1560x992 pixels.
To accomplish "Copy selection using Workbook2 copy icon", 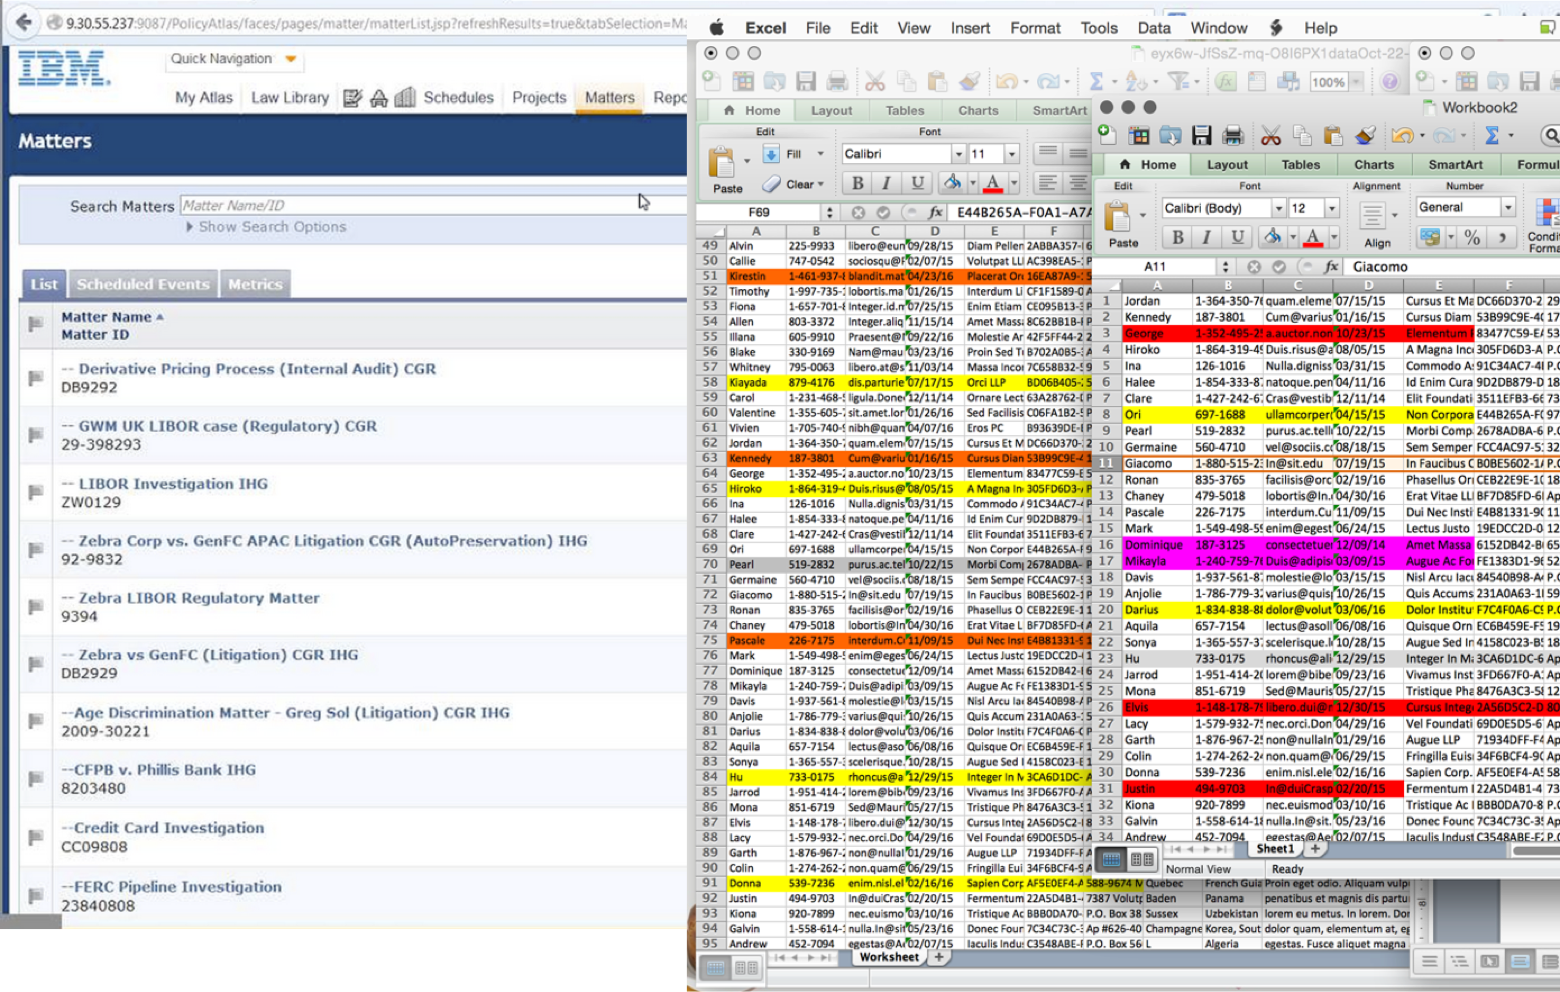I will [1302, 135].
